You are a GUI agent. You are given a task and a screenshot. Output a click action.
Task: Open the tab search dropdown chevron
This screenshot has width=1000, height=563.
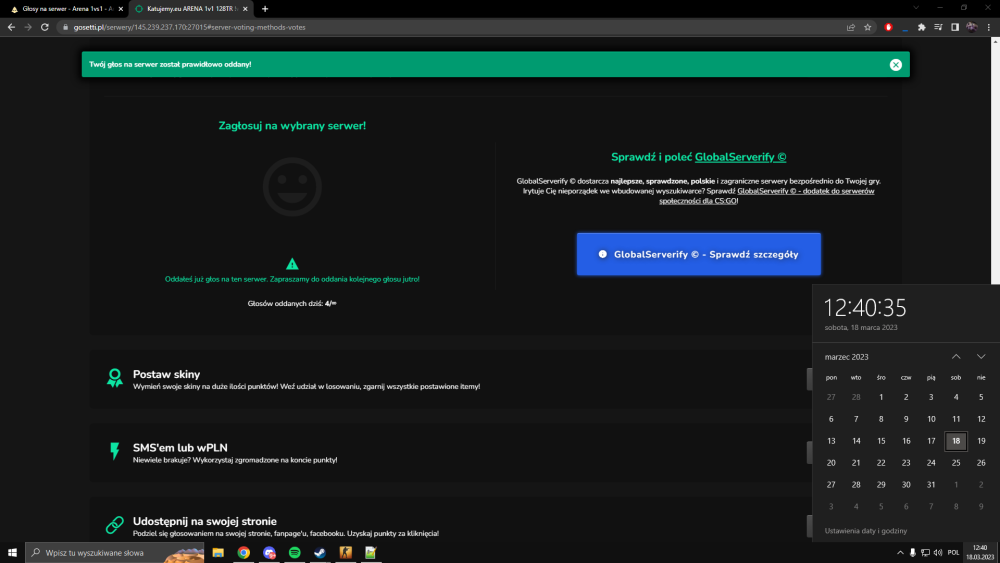[x=916, y=8]
